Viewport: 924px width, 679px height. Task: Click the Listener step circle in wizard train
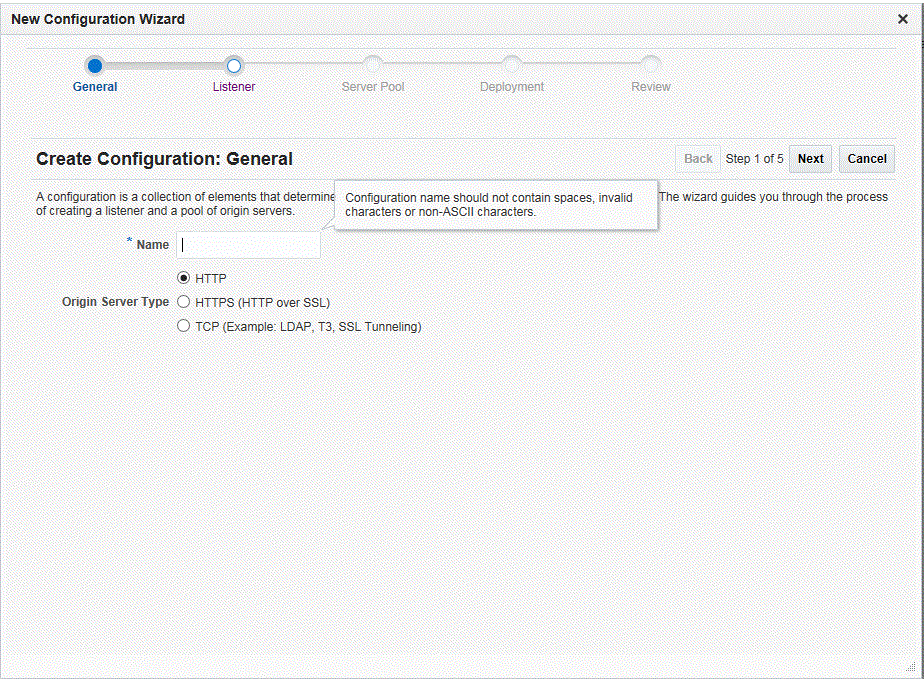[234, 65]
